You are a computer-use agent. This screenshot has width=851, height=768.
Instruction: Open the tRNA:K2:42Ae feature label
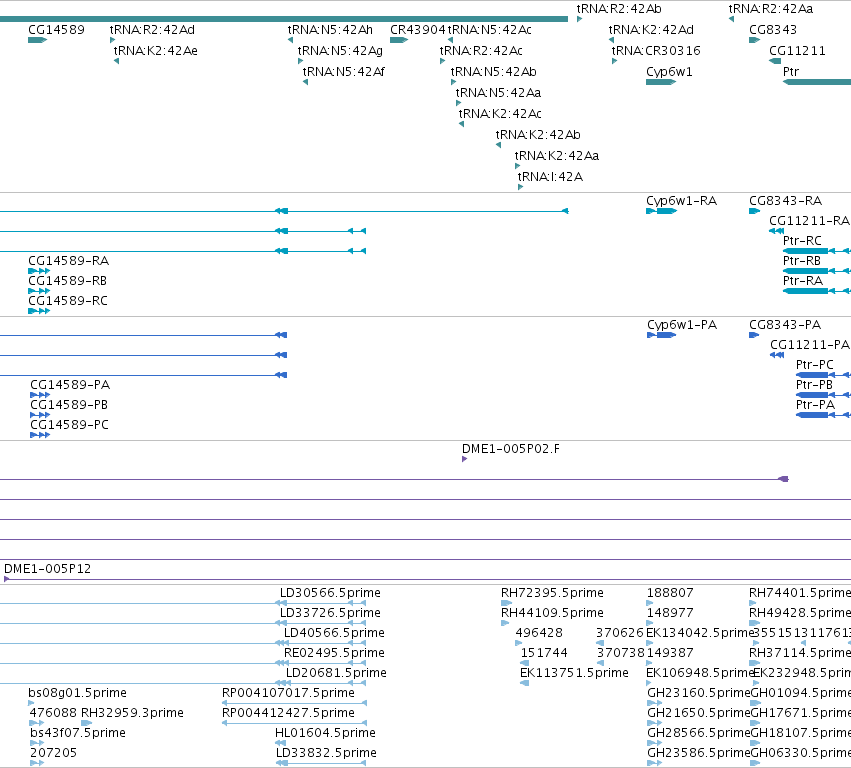156,51
